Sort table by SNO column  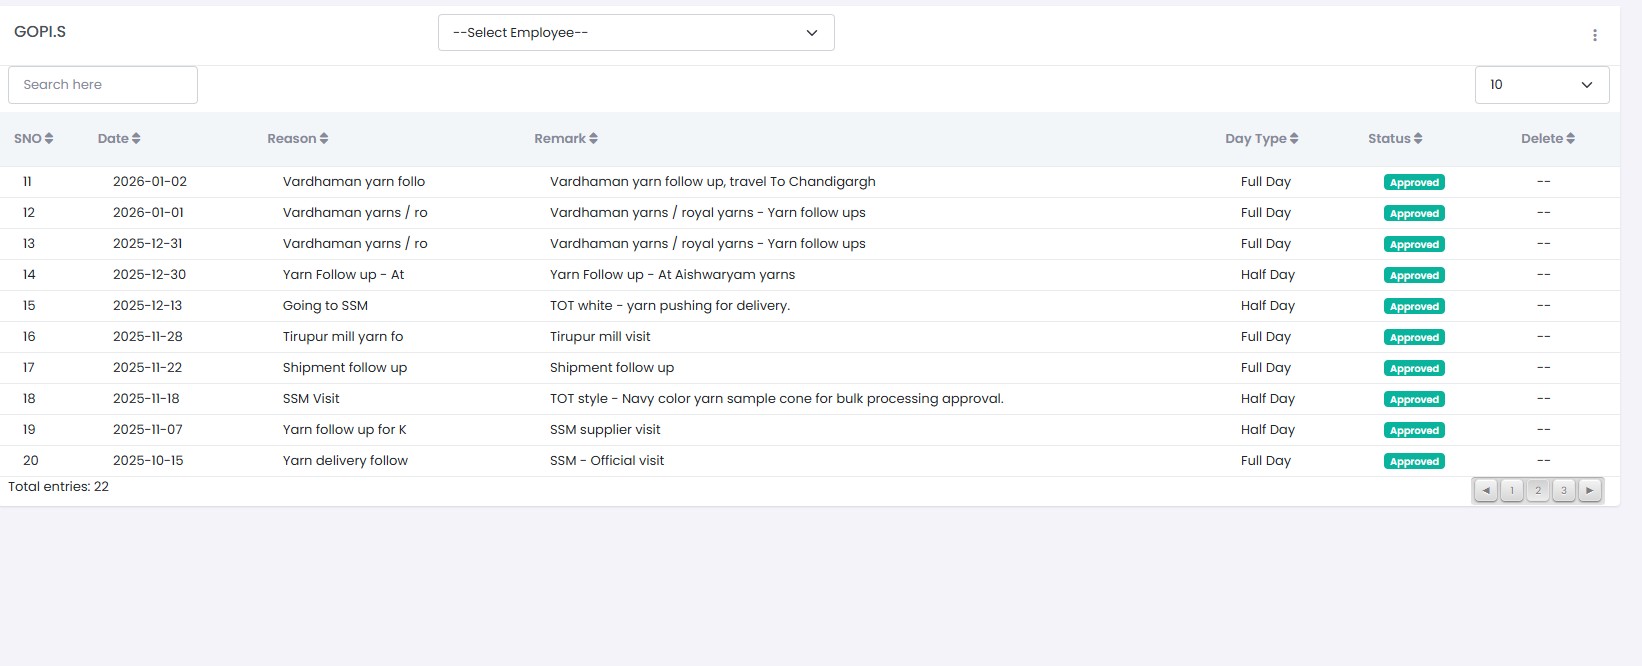click(x=33, y=139)
